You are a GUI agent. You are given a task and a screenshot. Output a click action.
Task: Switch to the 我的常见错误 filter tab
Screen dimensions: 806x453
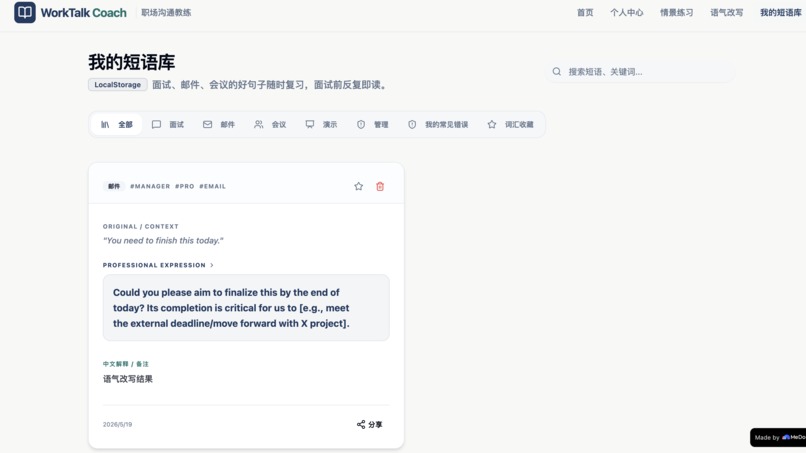click(x=438, y=124)
